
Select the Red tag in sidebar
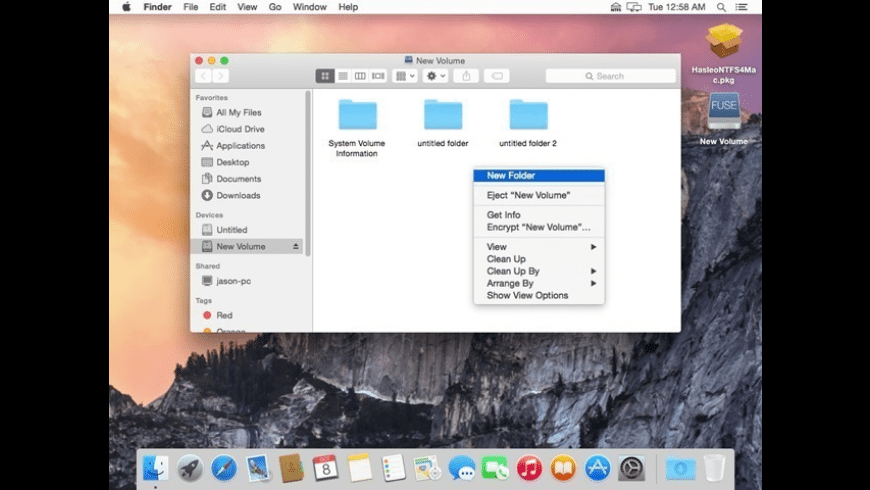tap(224, 315)
